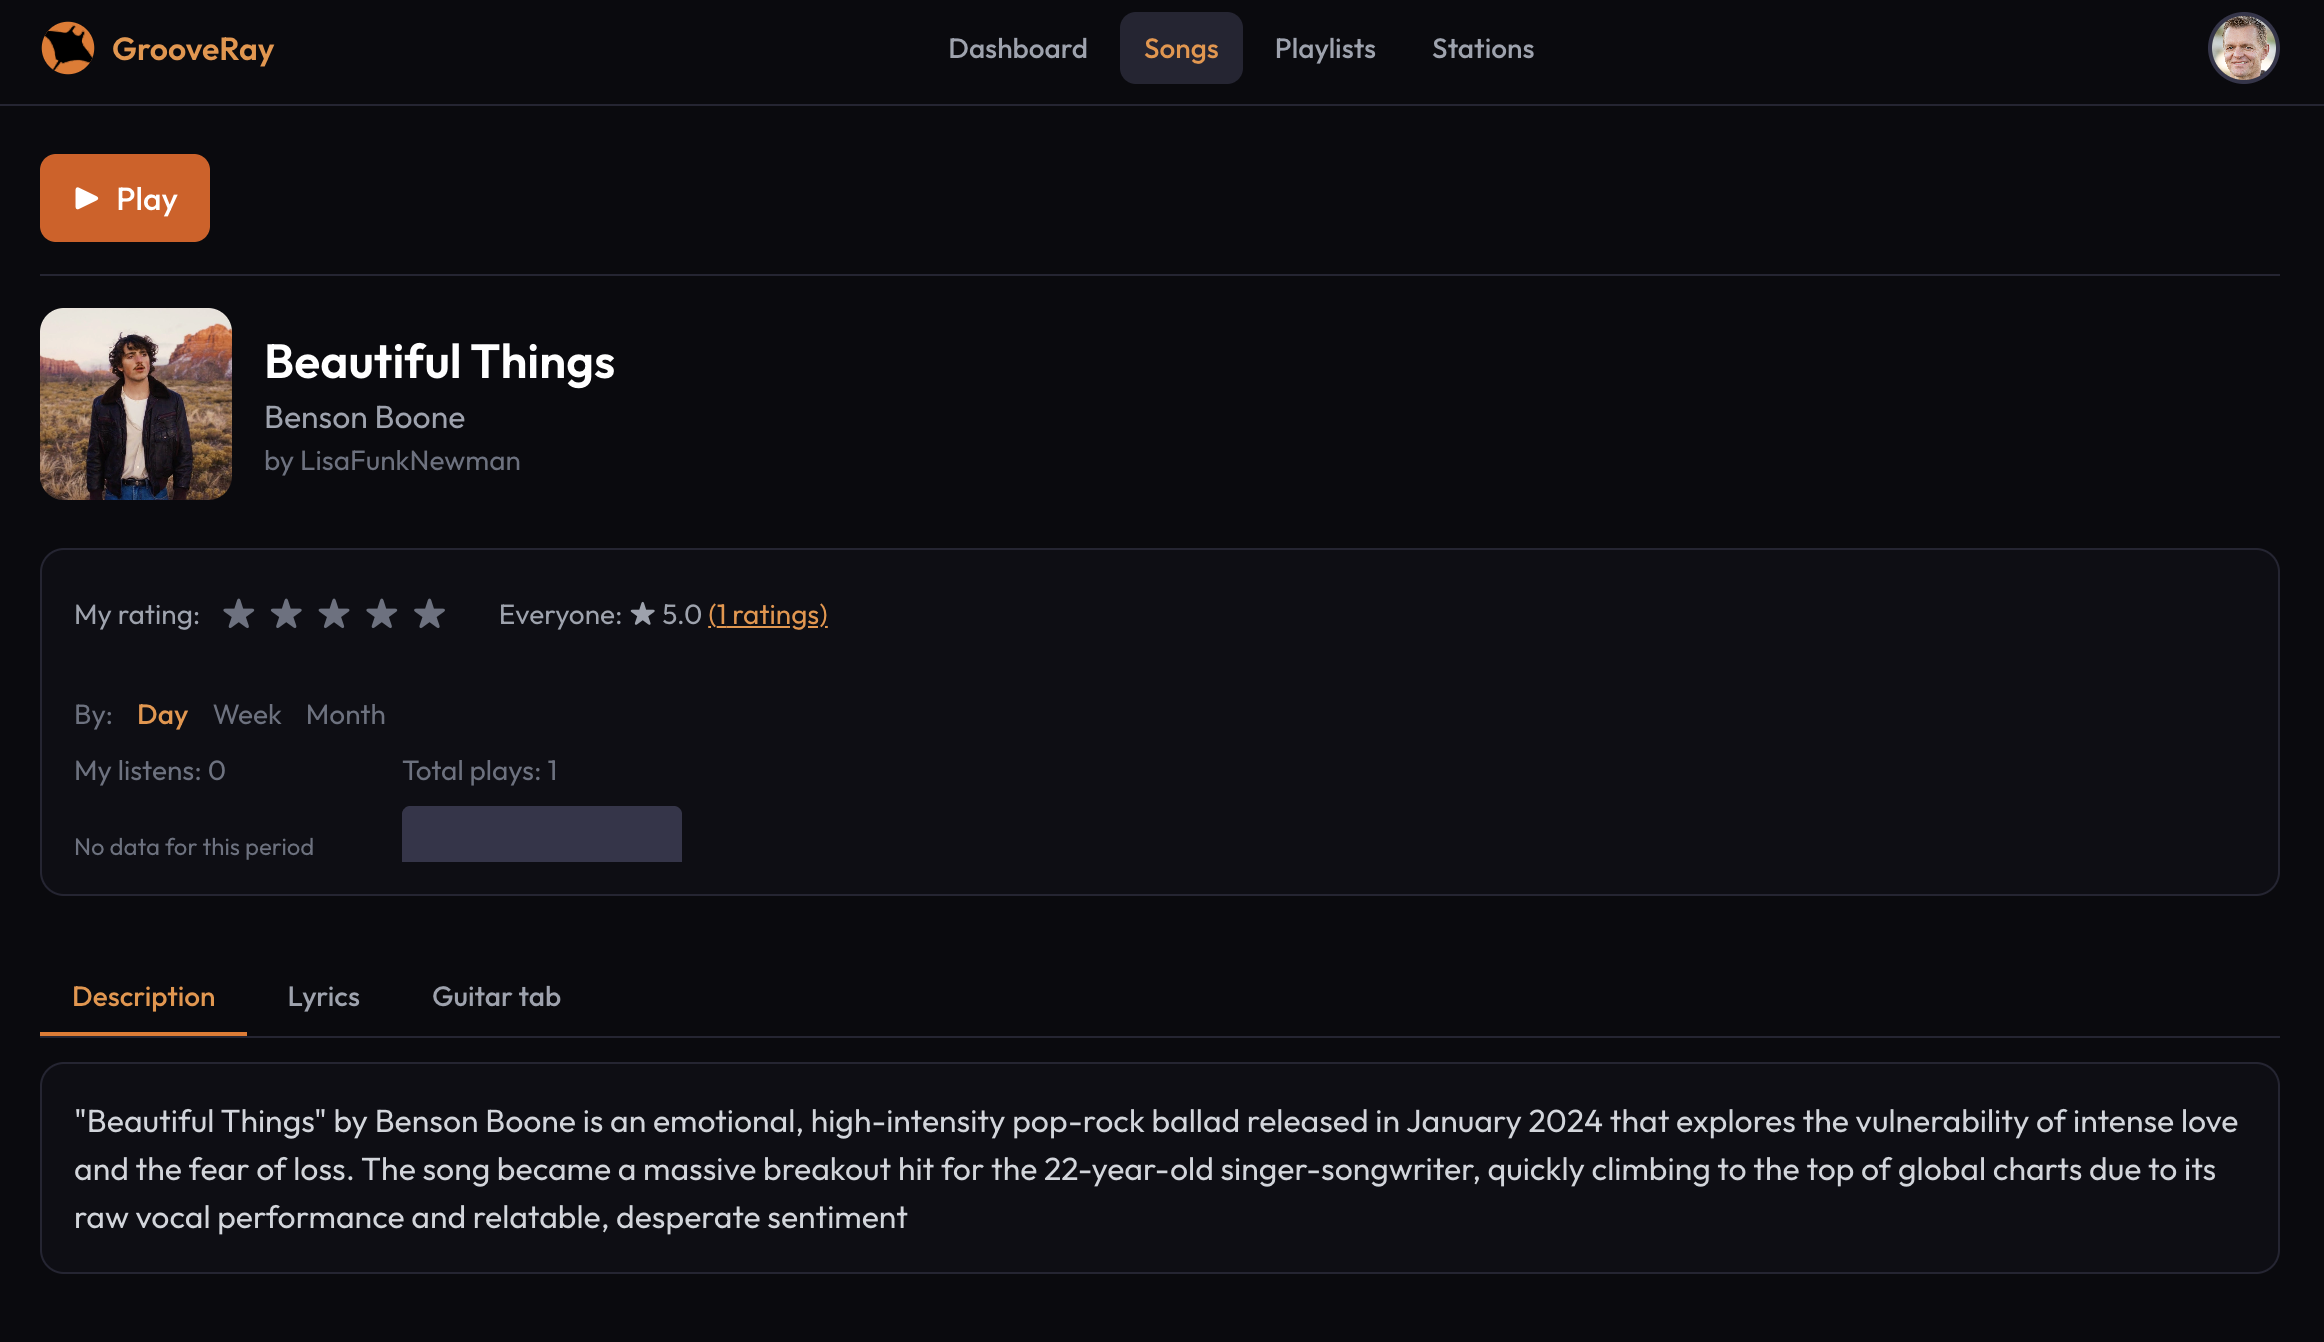This screenshot has width=2324, height=1342.
Task: Switch stats period to Week
Action: click(x=247, y=715)
